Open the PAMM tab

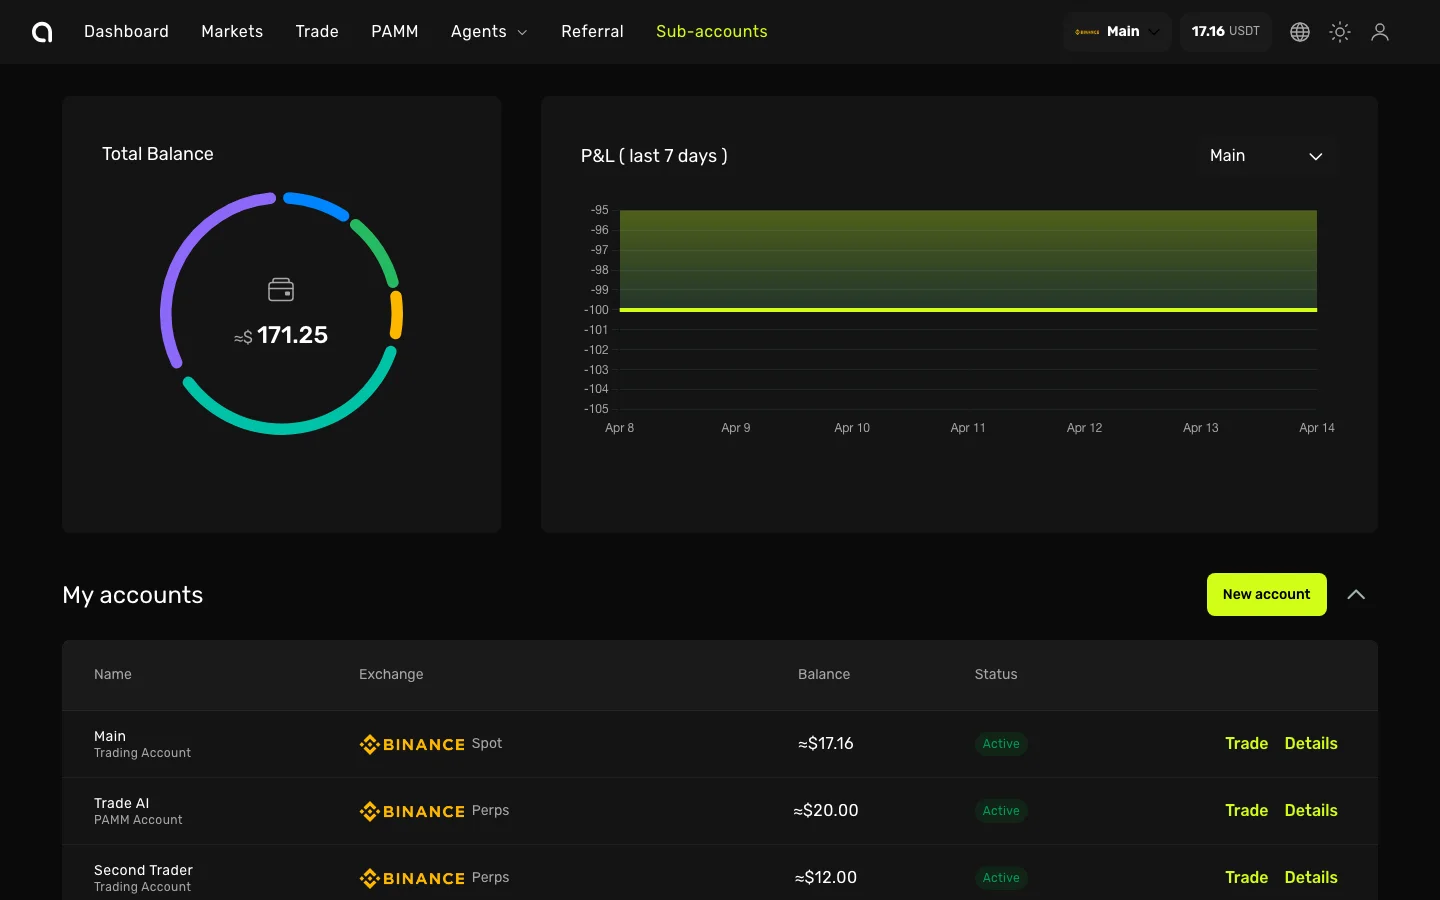tap(395, 32)
